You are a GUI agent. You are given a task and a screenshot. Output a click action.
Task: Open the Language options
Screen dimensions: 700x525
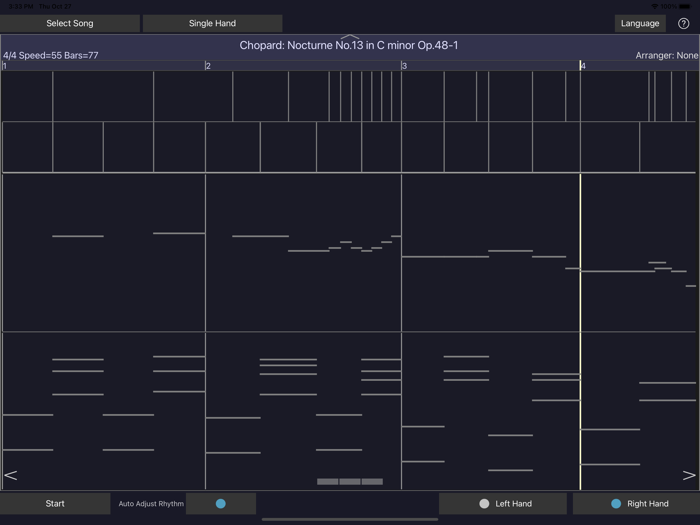[640, 23]
